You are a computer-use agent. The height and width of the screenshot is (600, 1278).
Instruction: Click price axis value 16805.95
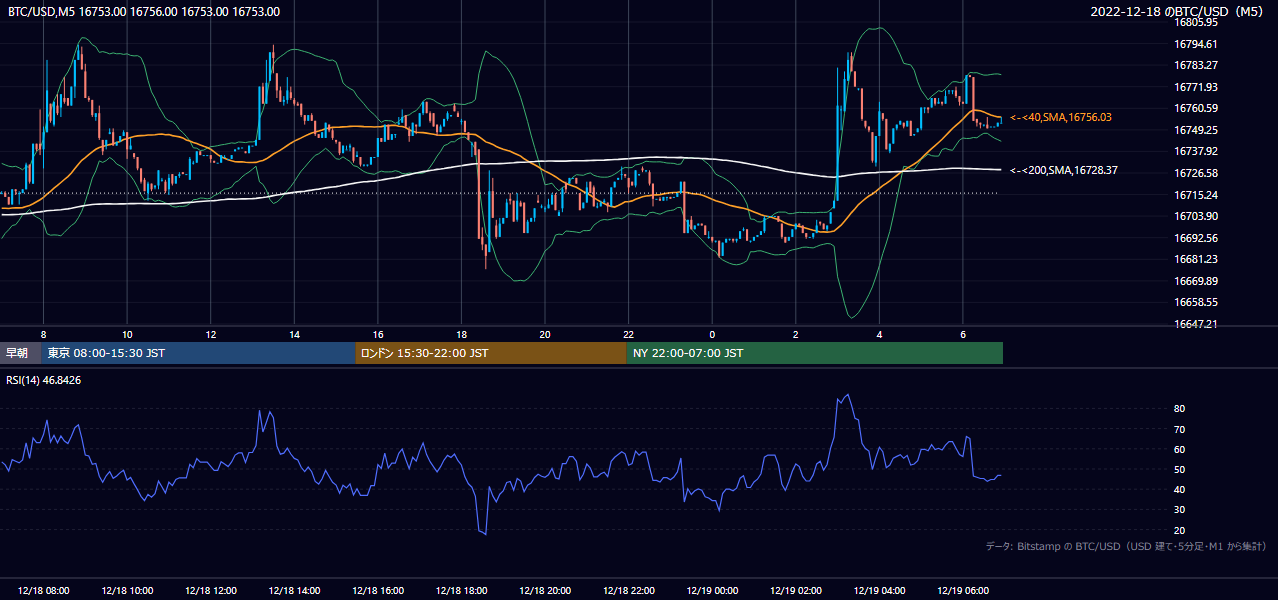1195,22
